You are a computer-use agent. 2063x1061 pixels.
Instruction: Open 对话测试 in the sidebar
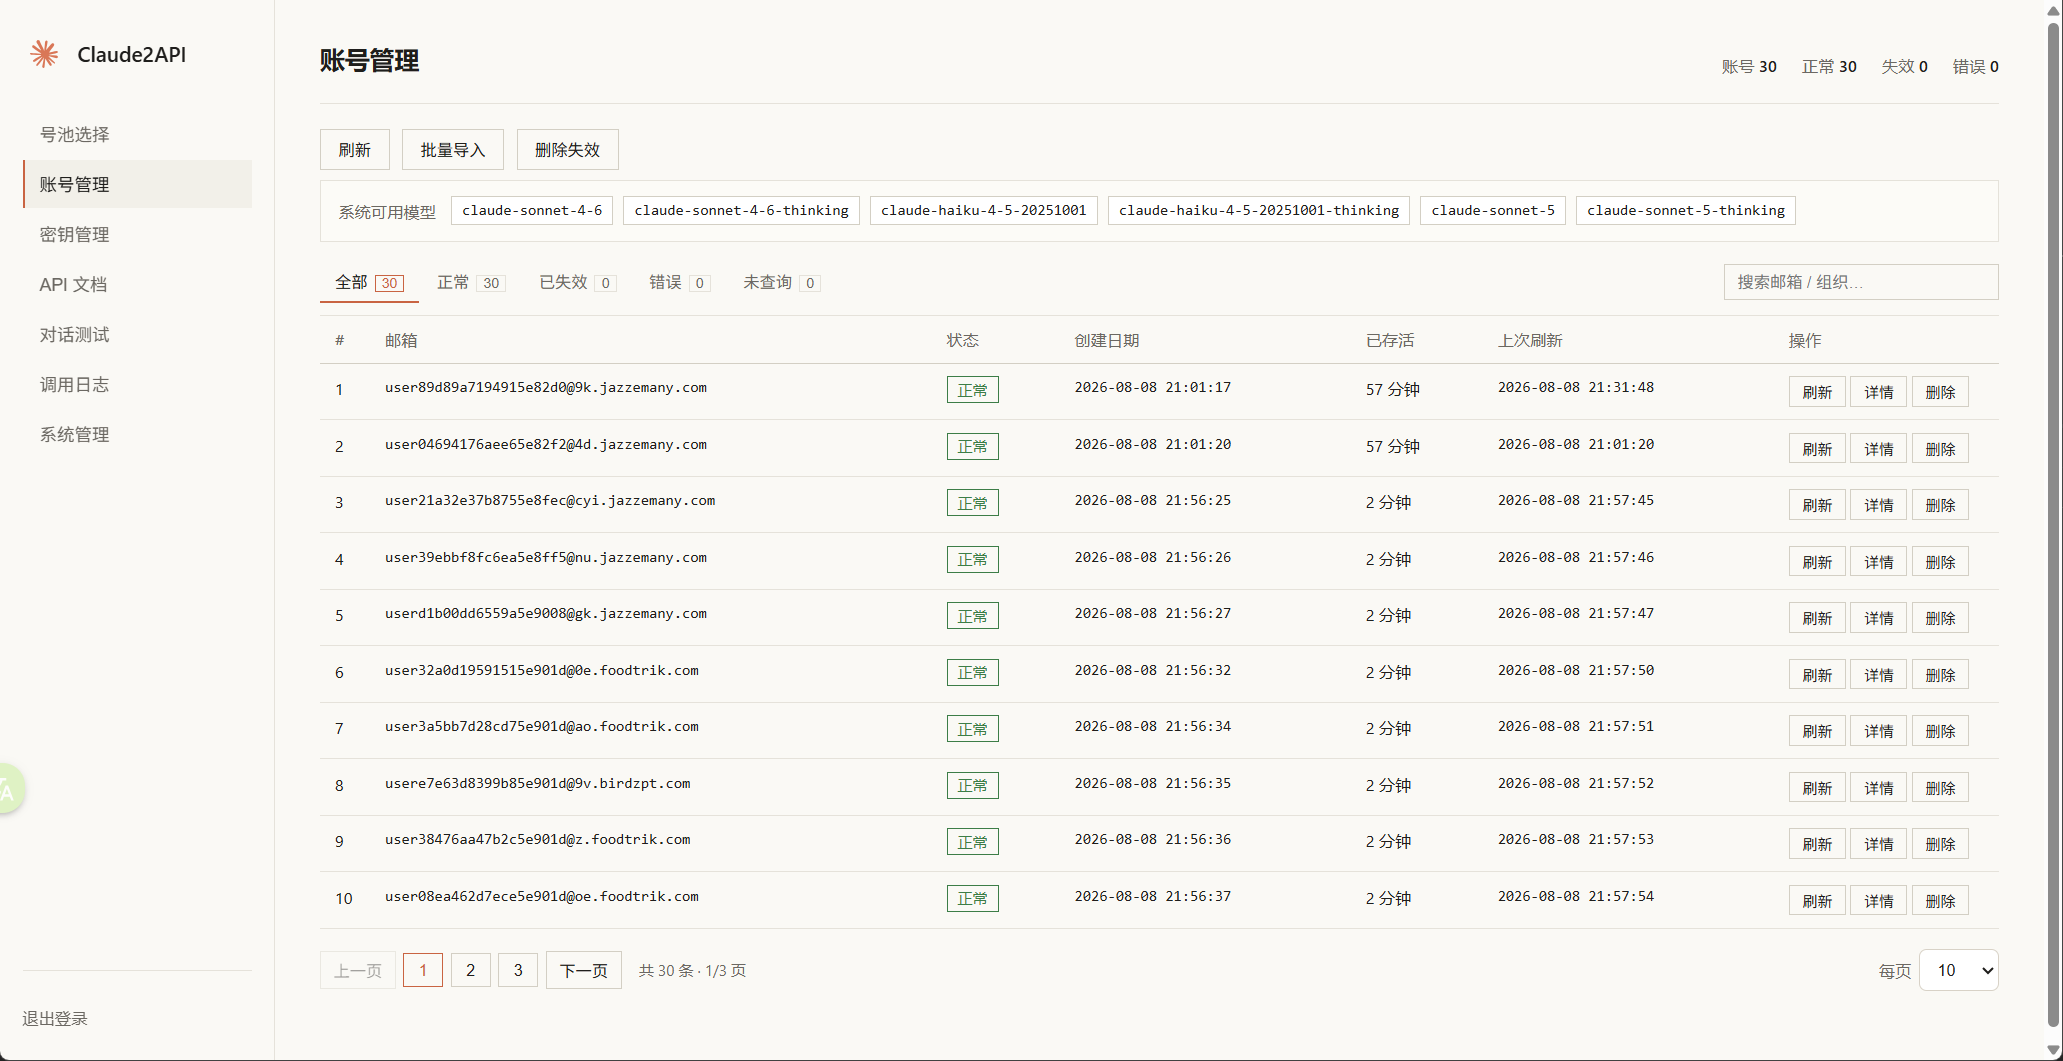click(137, 334)
